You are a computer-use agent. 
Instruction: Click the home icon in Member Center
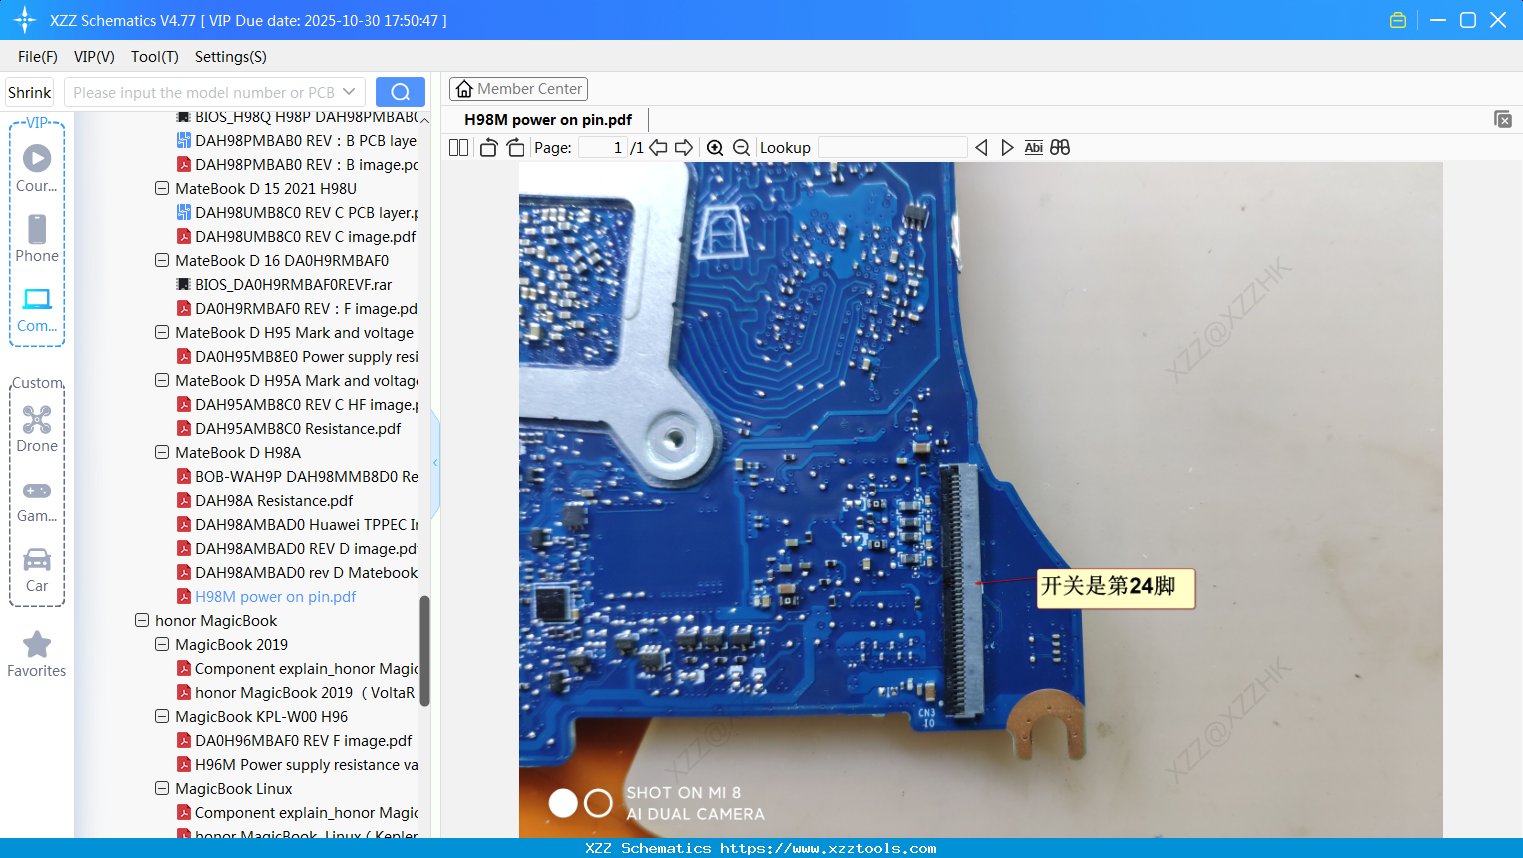click(464, 89)
